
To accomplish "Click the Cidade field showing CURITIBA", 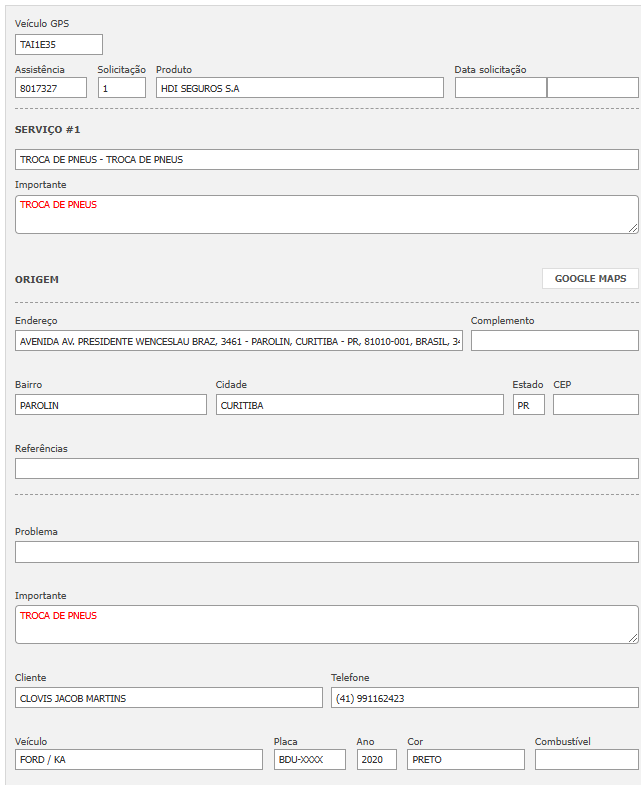I will point(359,405).
